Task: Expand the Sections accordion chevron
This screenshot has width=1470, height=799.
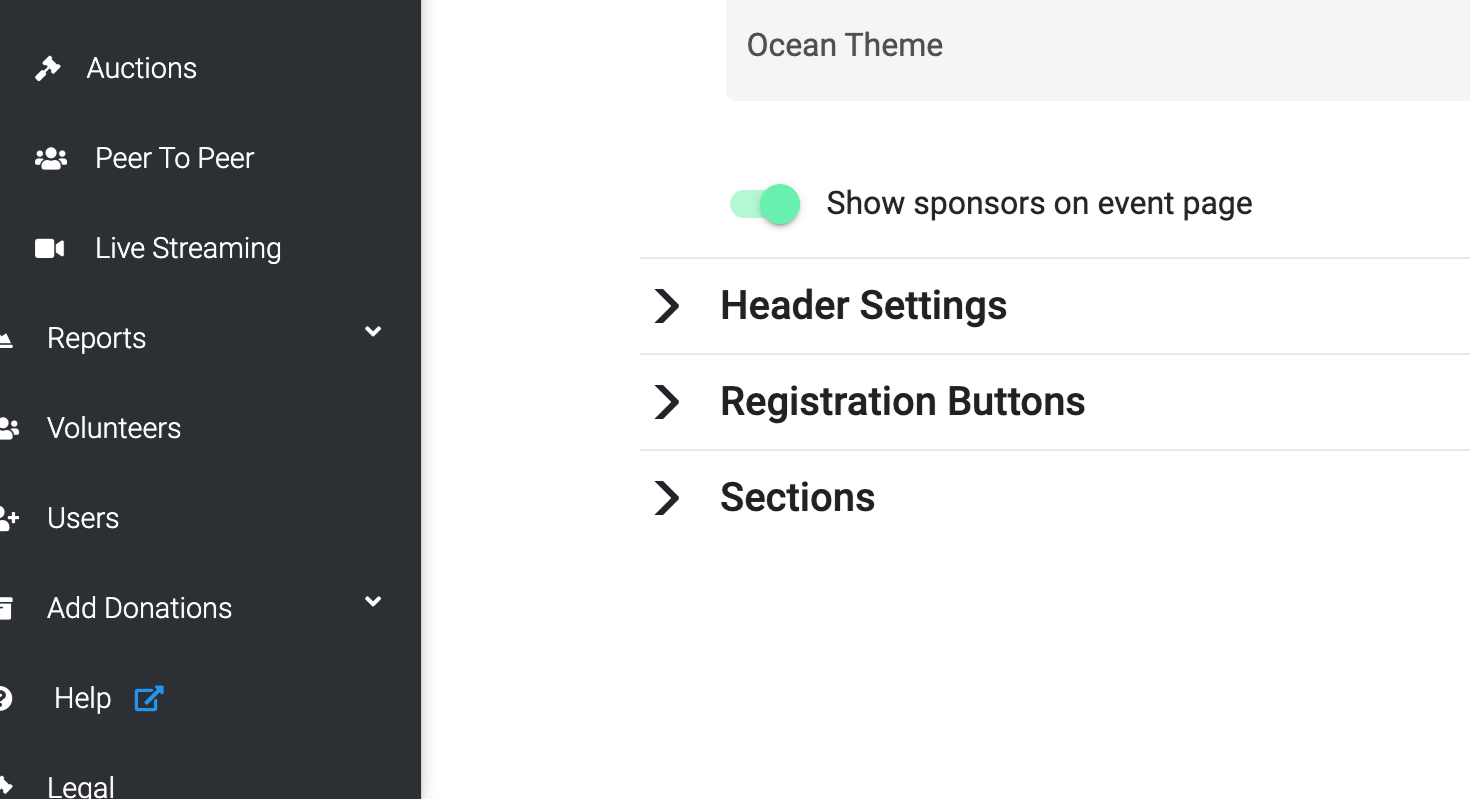Action: pos(667,498)
